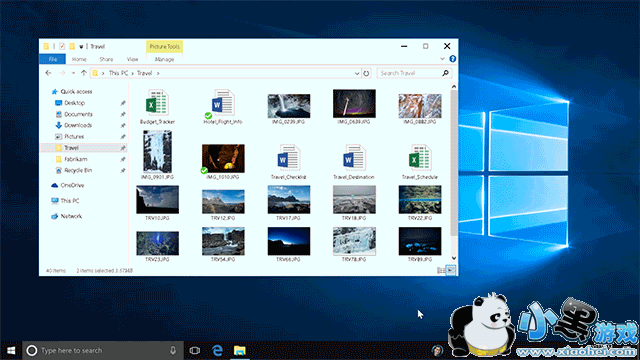Select the TRV54.JPG thumbnail
640x360 pixels.
(223, 241)
